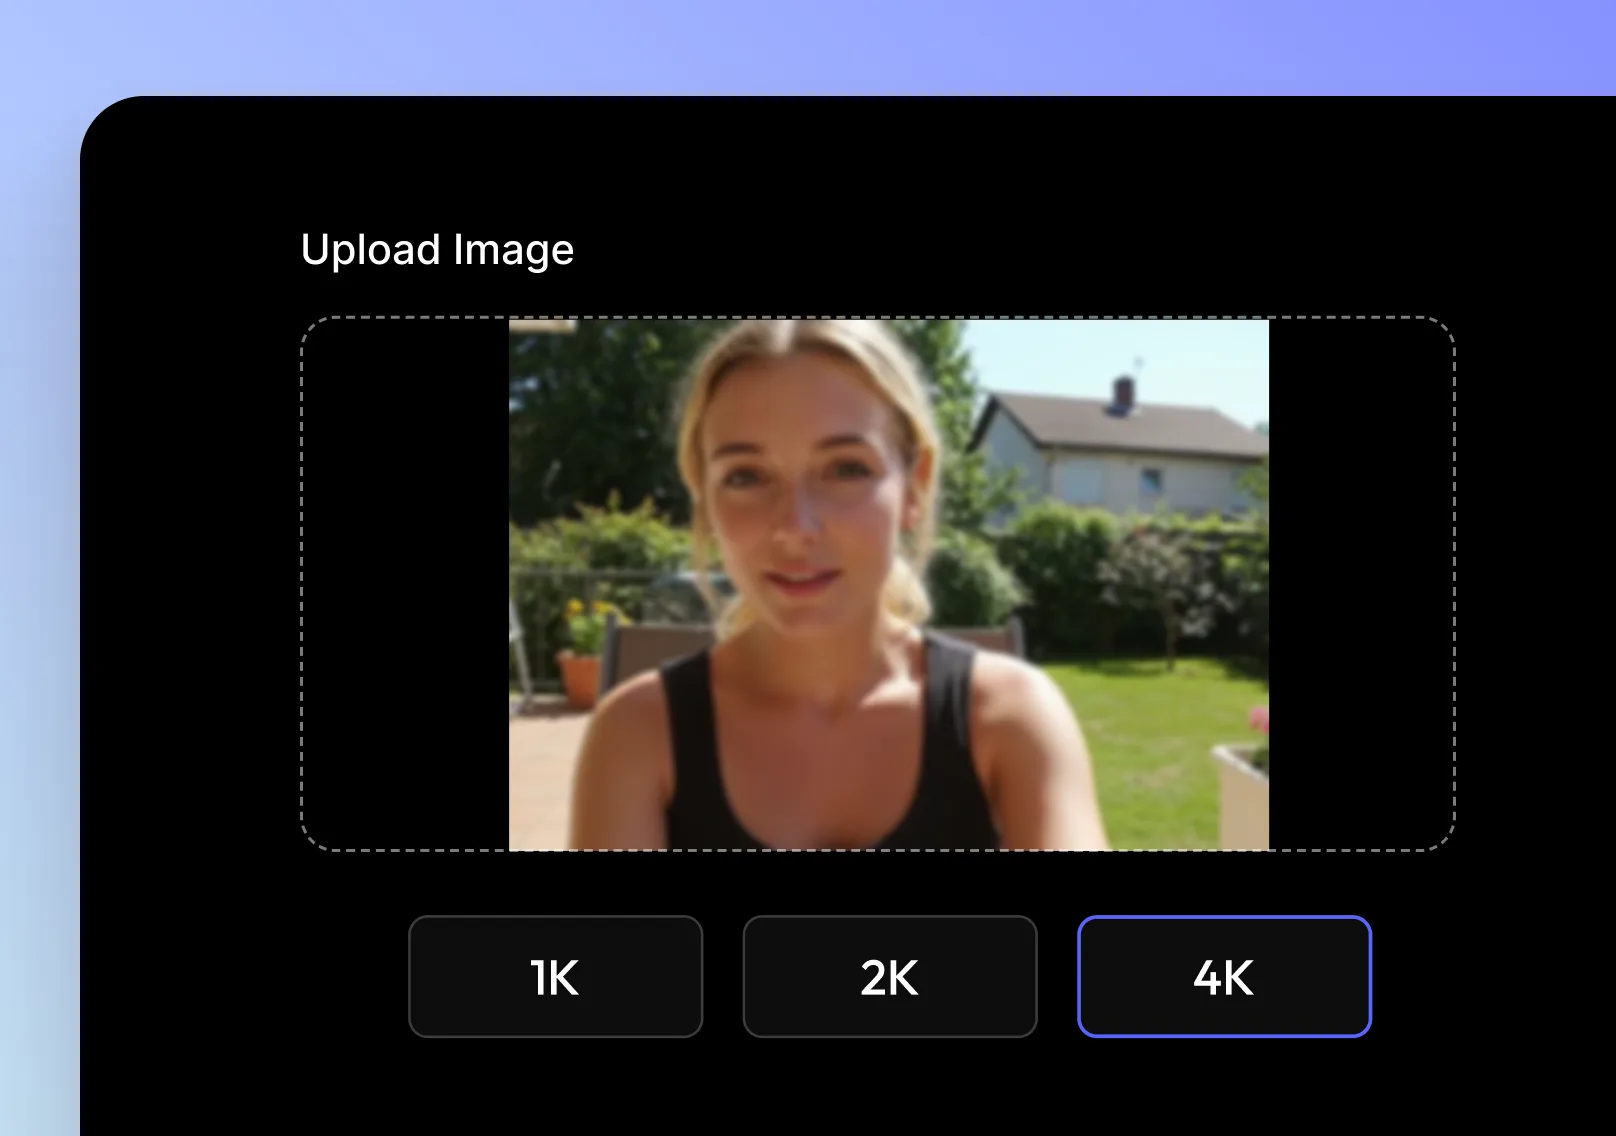Click empty dropzone area right of photo

(x=1360, y=585)
